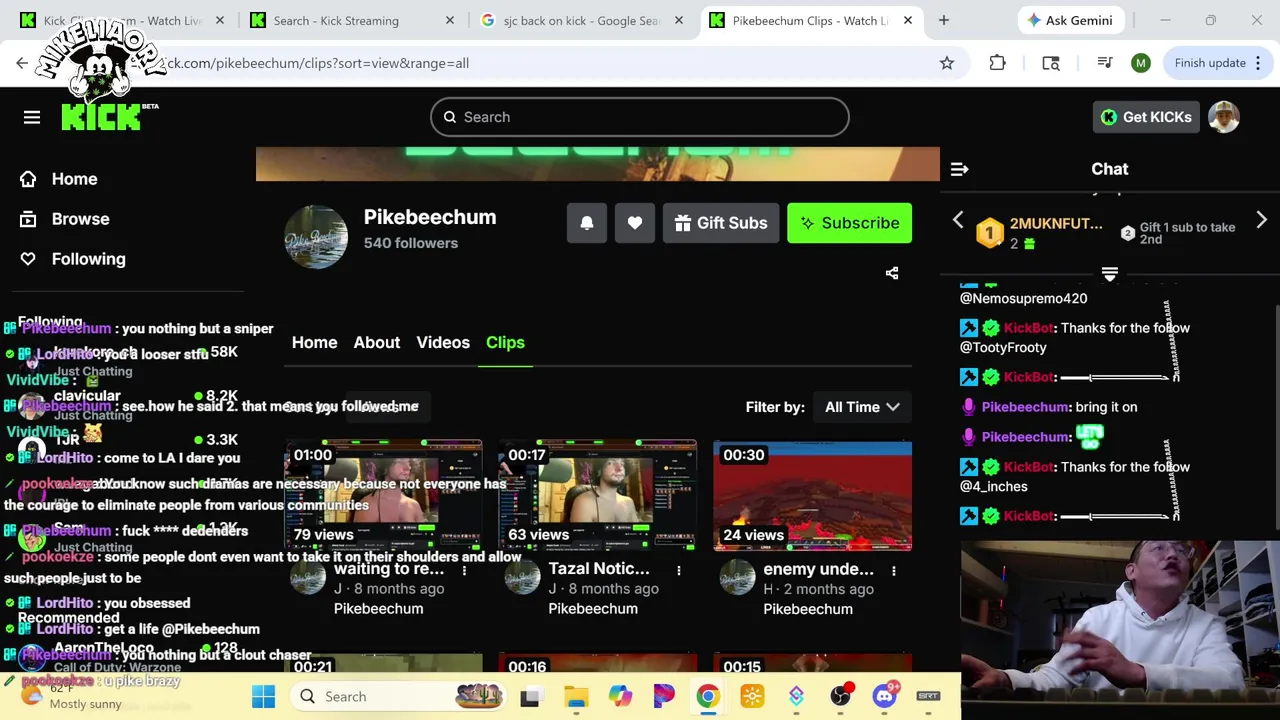Click the Home sidebar icon
This screenshot has width=1280, height=720.
[x=28, y=179]
